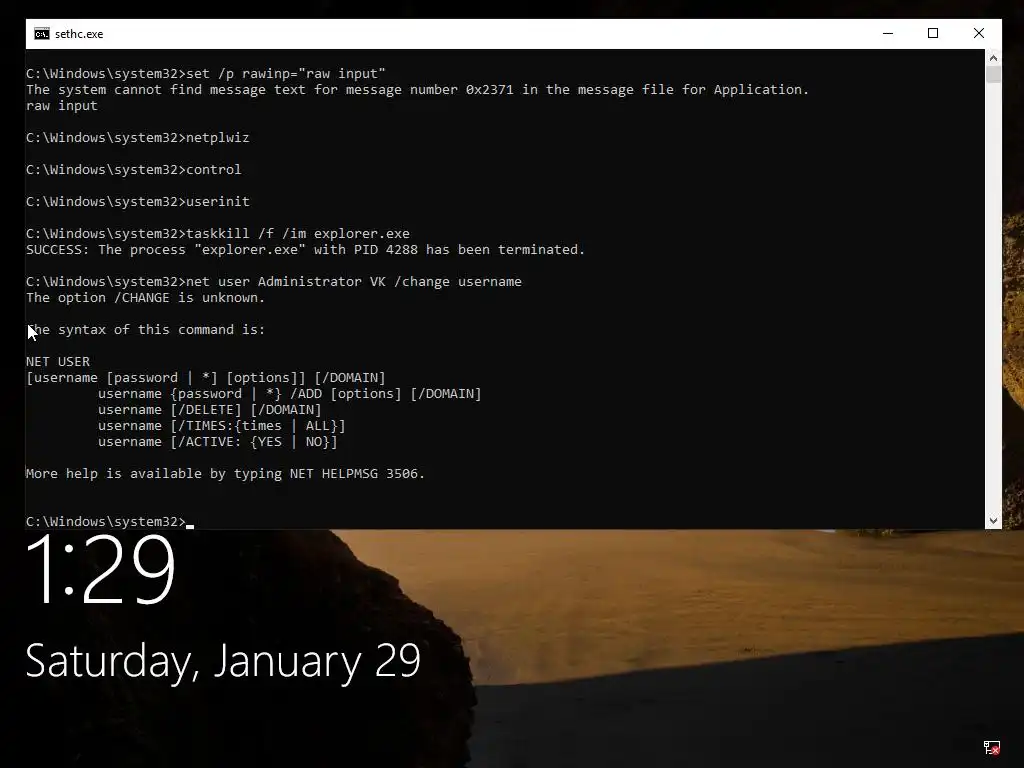The image size is (1024, 768).
Task: Minimize the sethc.exe window
Action: [x=888, y=33]
